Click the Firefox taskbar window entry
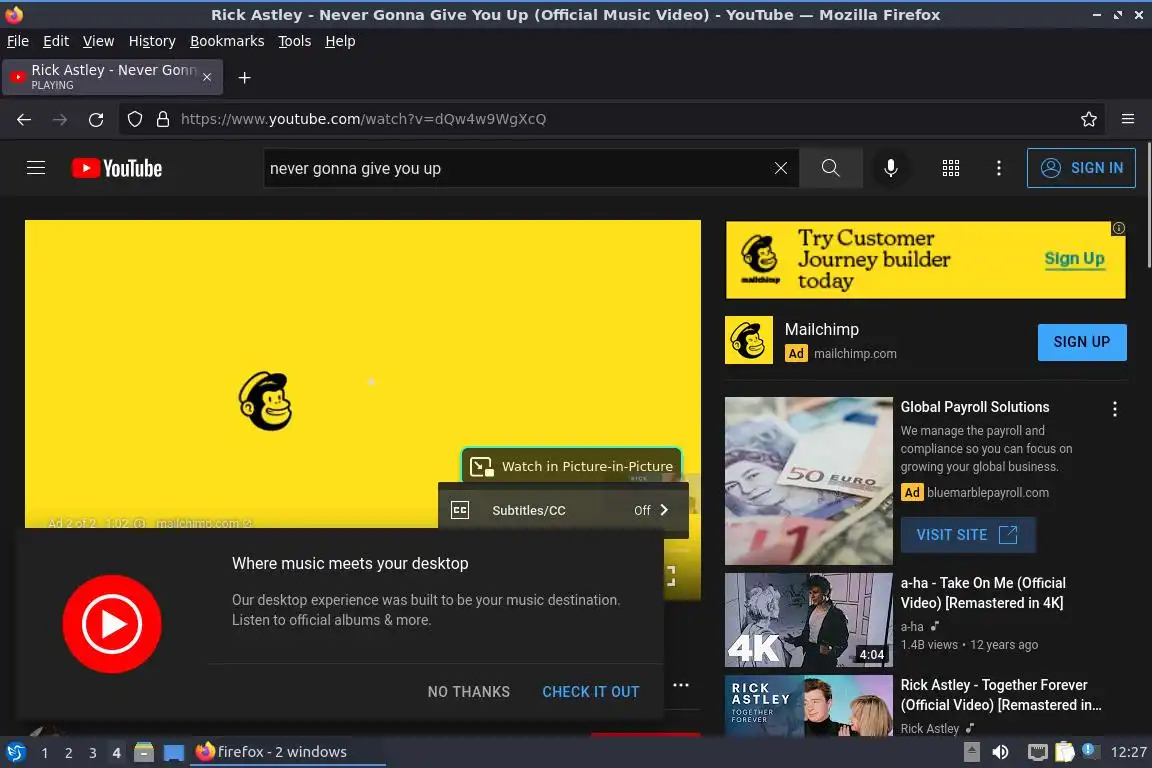This screenshot has height=768, width=1152. pos(287,752)
